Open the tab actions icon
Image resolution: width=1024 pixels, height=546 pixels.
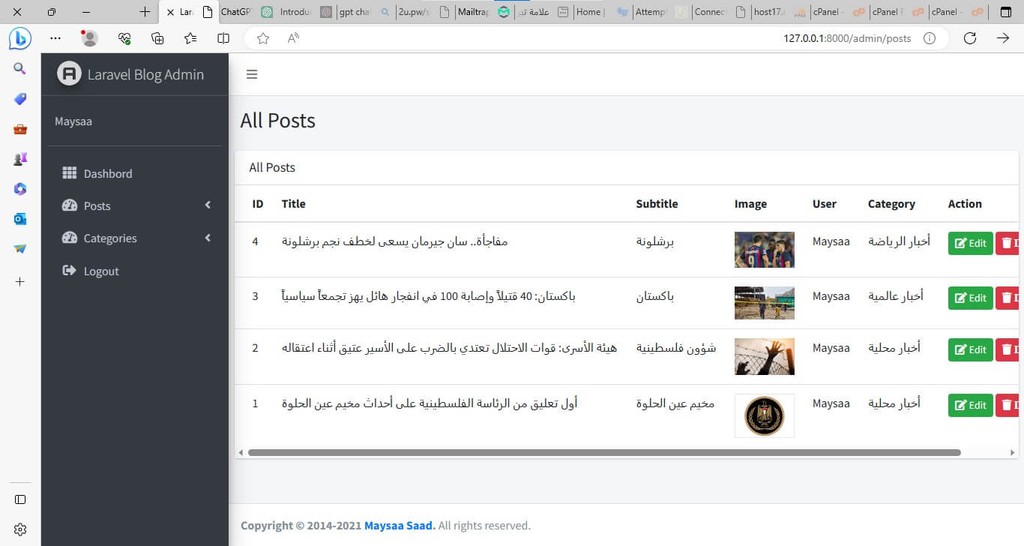[x=1006, y=12]
